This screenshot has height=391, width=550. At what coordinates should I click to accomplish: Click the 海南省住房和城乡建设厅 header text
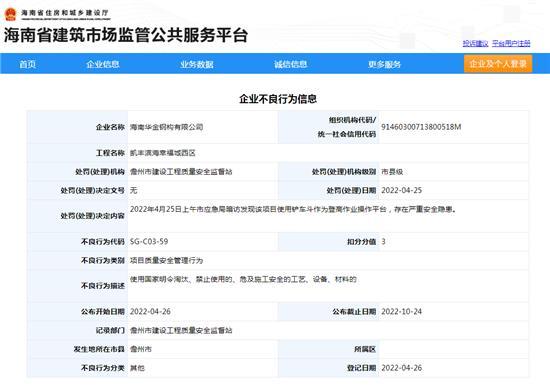pyautogui.click(x=65, y=13)
